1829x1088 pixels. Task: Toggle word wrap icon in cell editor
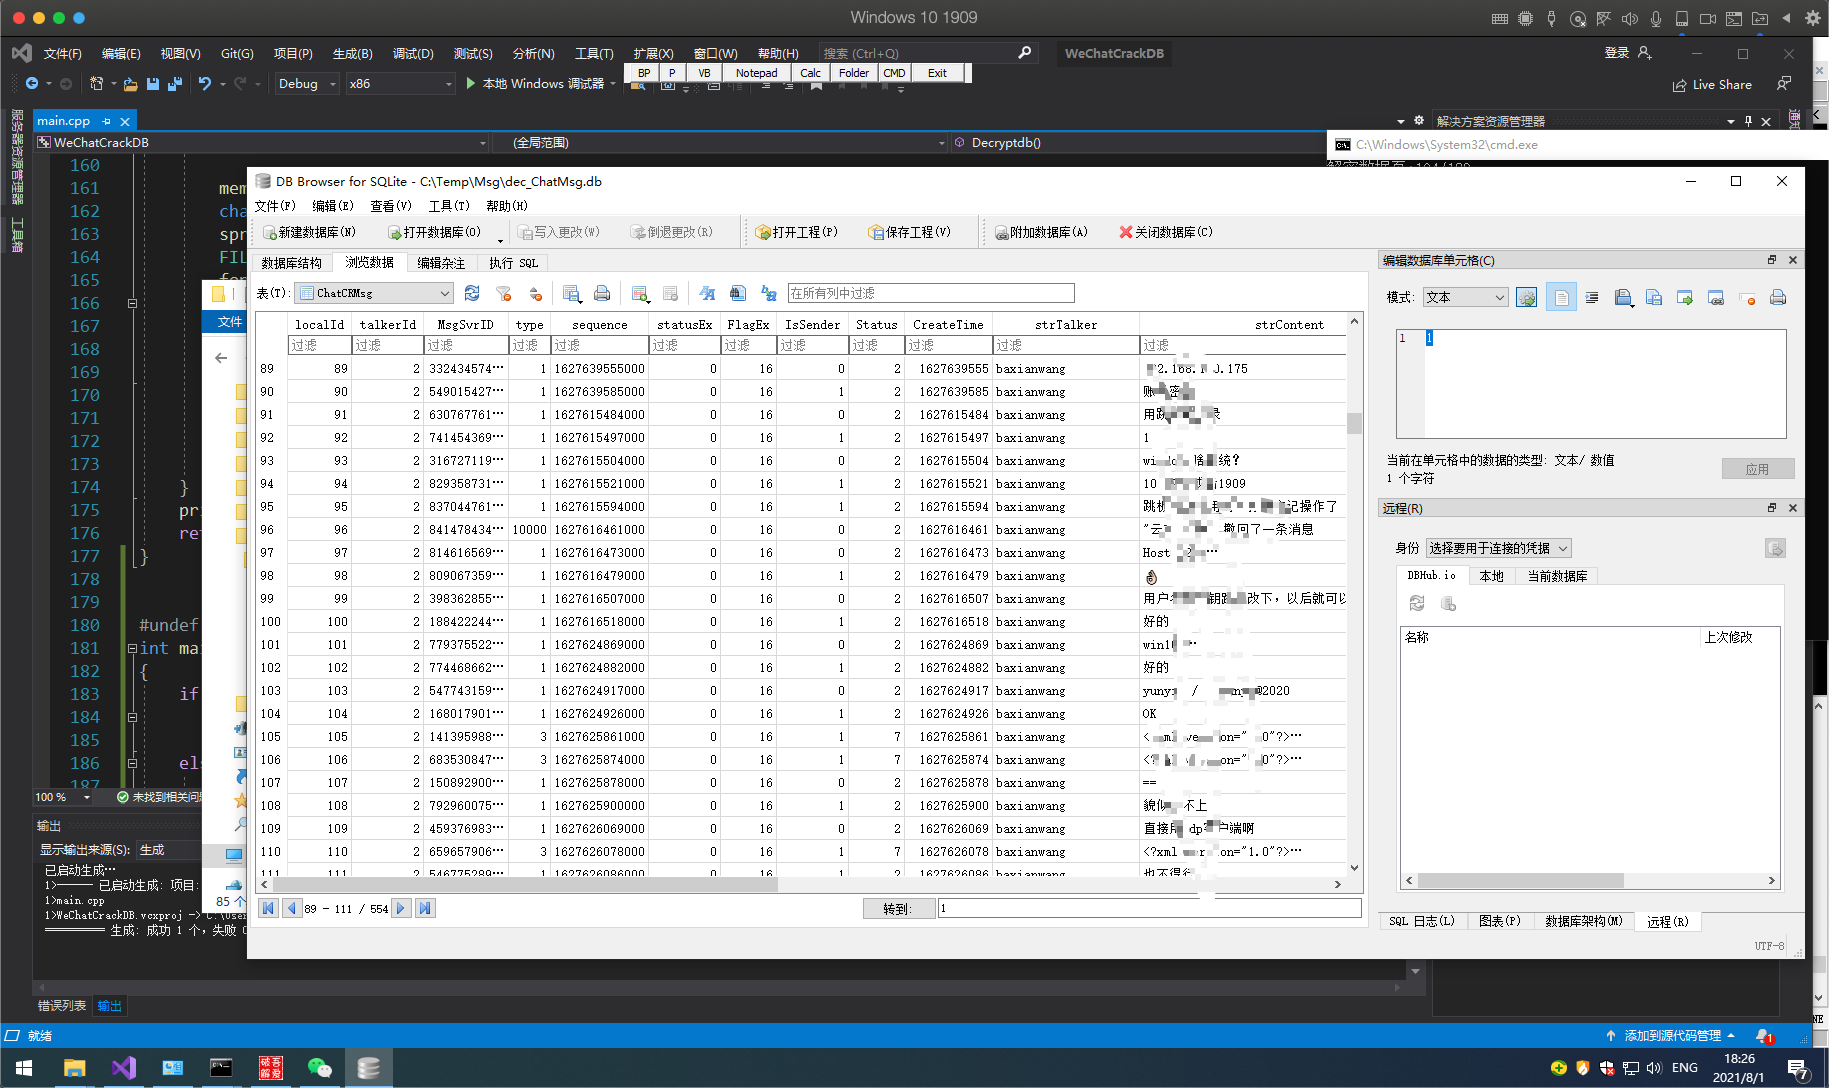tap(1561, 297)
